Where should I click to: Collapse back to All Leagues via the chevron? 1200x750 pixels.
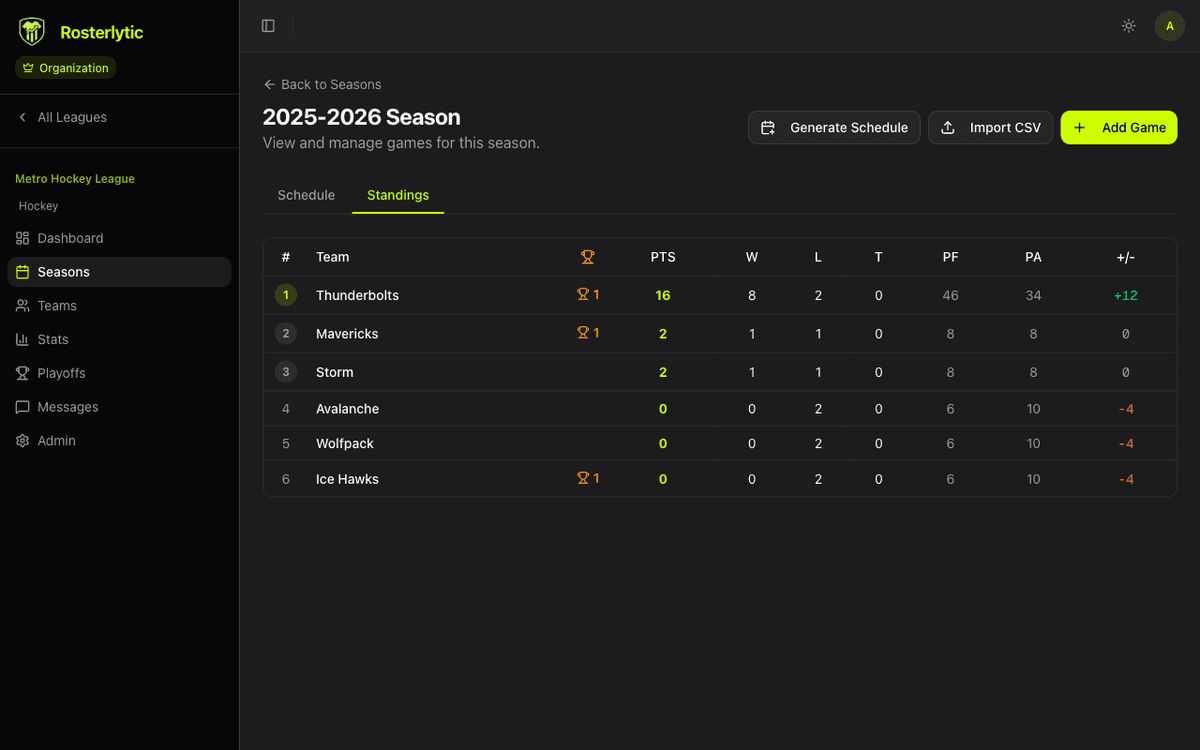22,117
